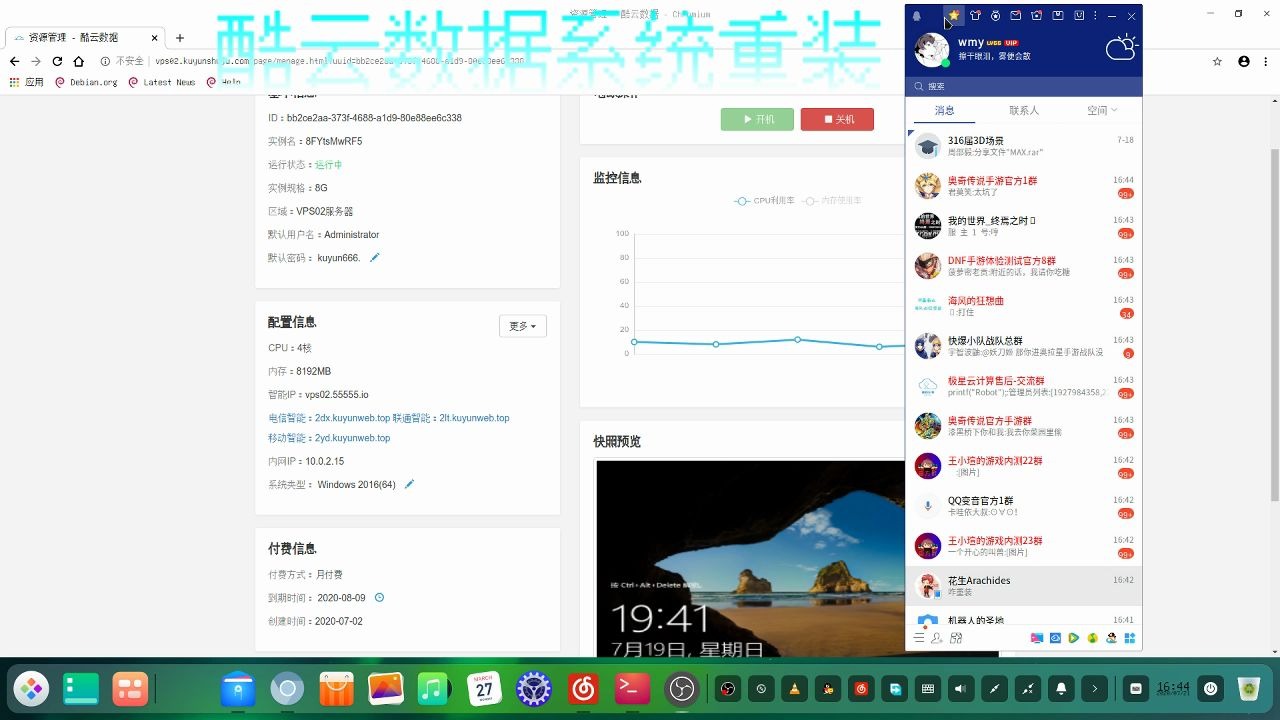Open the 王小培的游戏内测23群 chat
The height and width of the screenshot is (720, 1280).
1023,546
